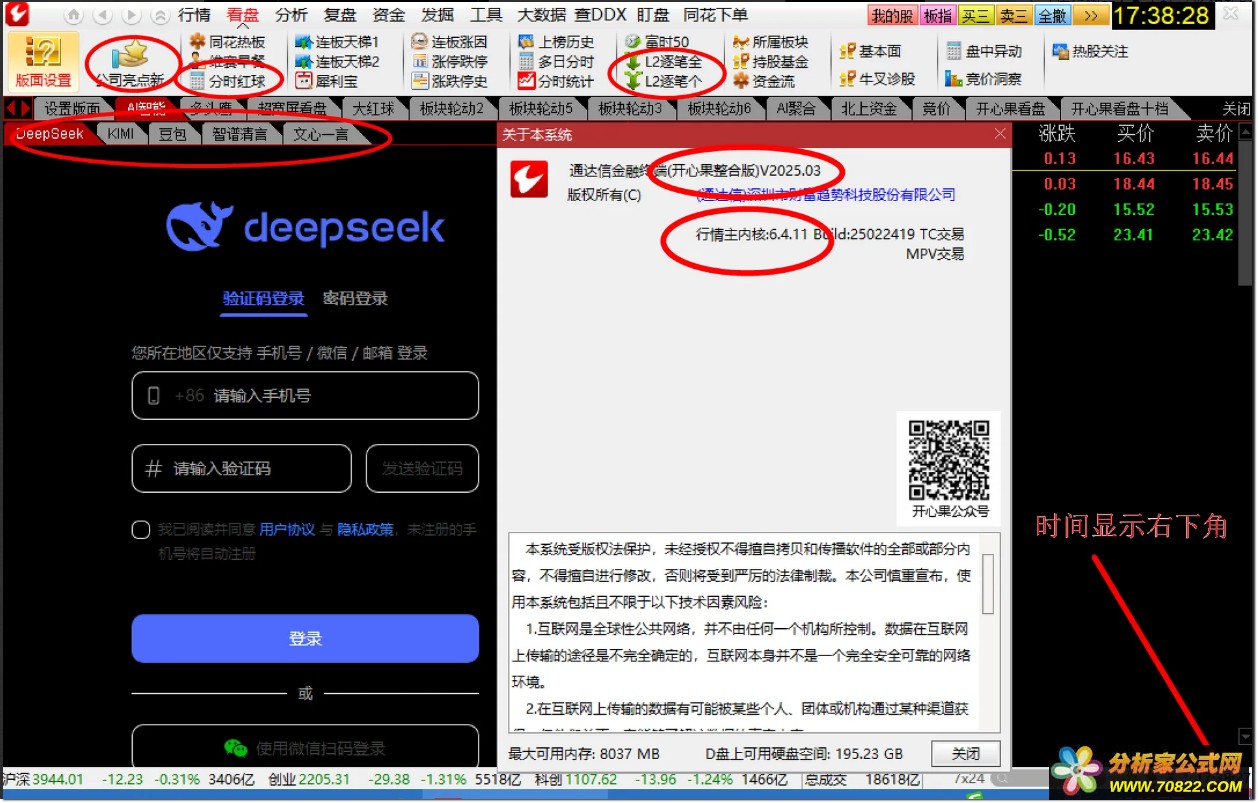Show the 多日分时 chart

[556, 62]
